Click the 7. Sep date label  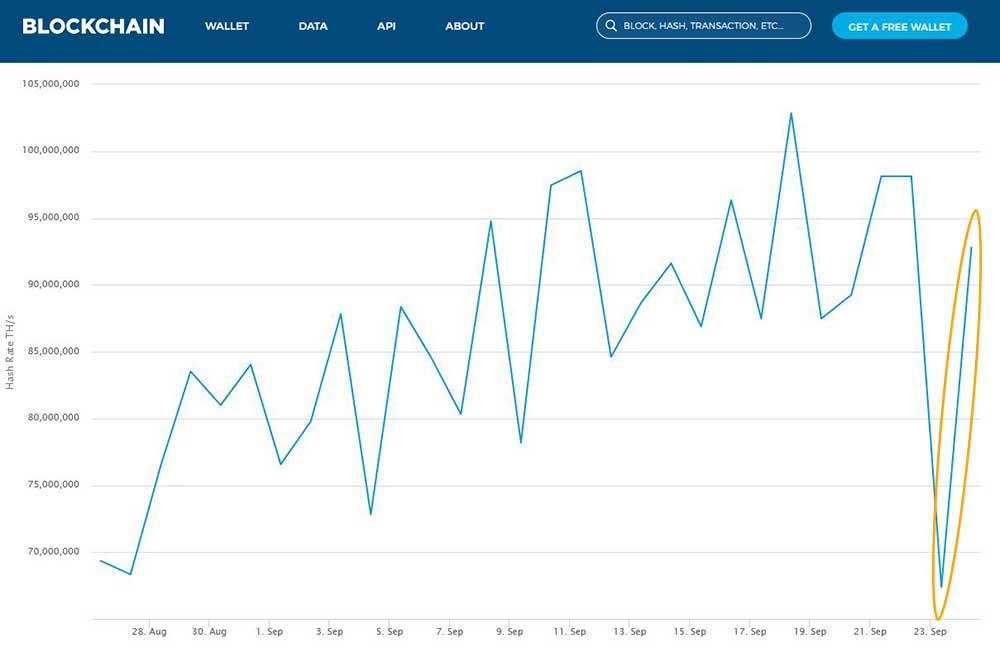[450, 631]
